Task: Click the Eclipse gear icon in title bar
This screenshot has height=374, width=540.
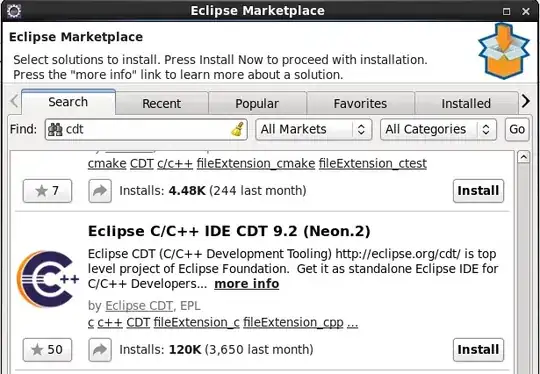Action: point(14,11)
